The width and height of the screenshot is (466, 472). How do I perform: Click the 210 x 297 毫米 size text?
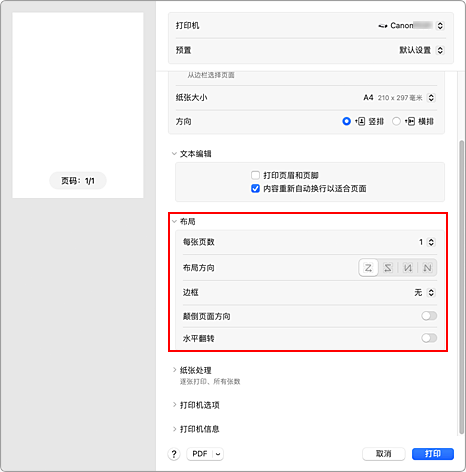(400, 98)
